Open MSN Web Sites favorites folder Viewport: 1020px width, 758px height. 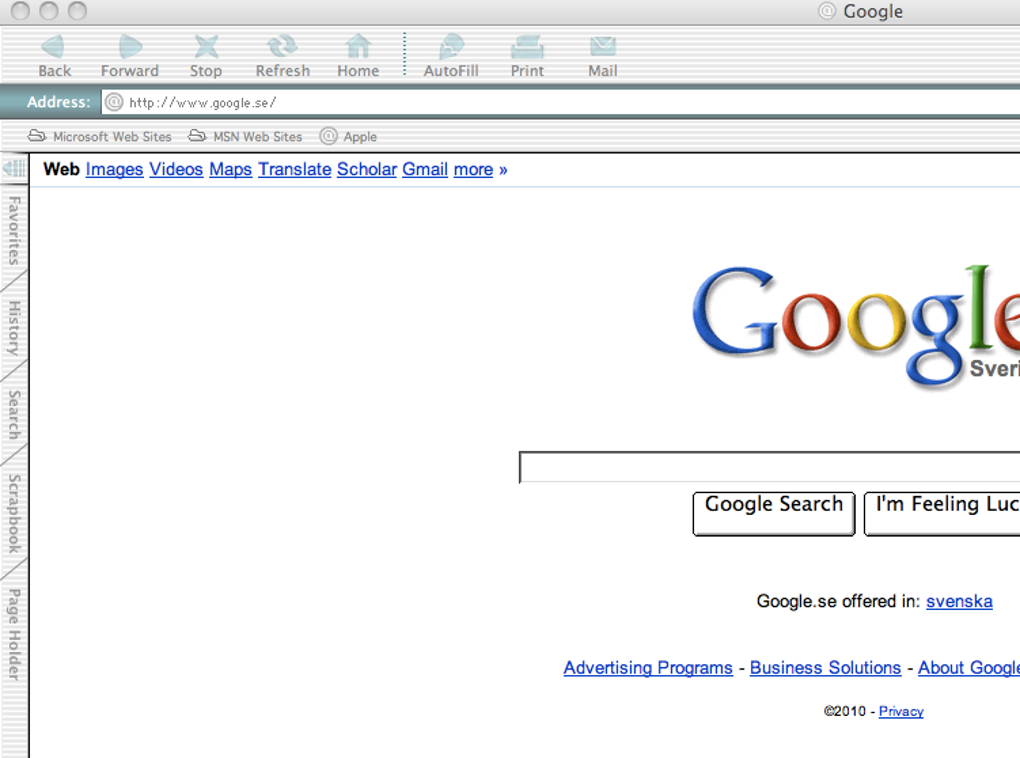pyautogui.click(x=245, y=137)
